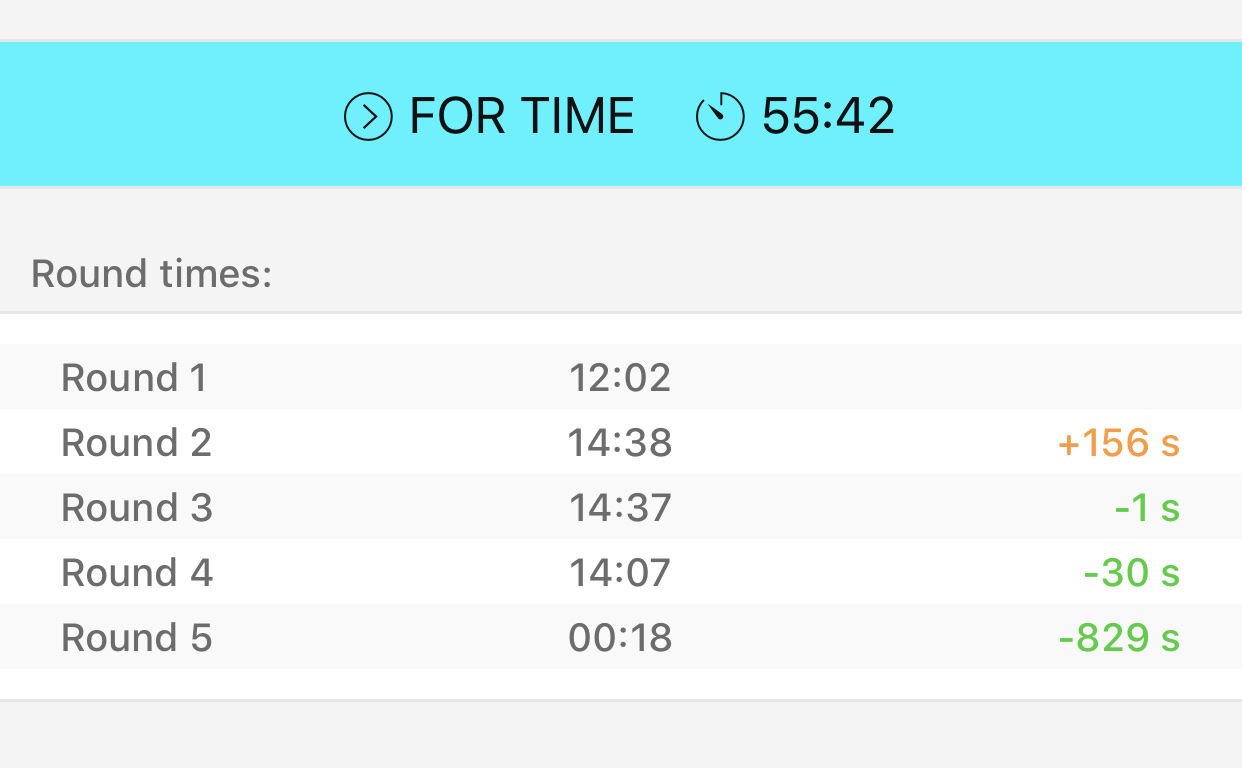The height and width of the screenshot is (768, 1242).
Task: Select the Round 1 row label
Action: coord(134,378)
